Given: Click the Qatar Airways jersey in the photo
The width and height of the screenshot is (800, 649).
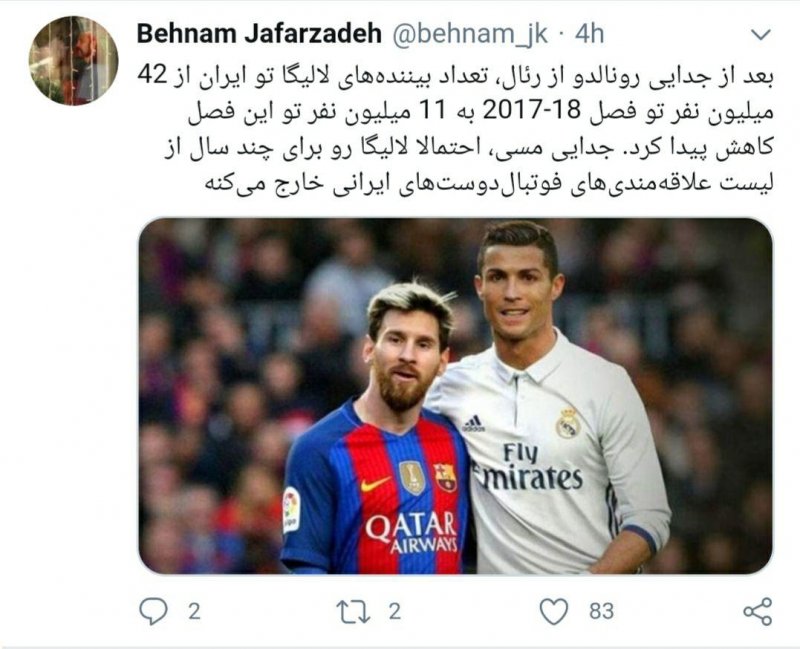Looking at the screenshot, I should click(x=378, y=490).
